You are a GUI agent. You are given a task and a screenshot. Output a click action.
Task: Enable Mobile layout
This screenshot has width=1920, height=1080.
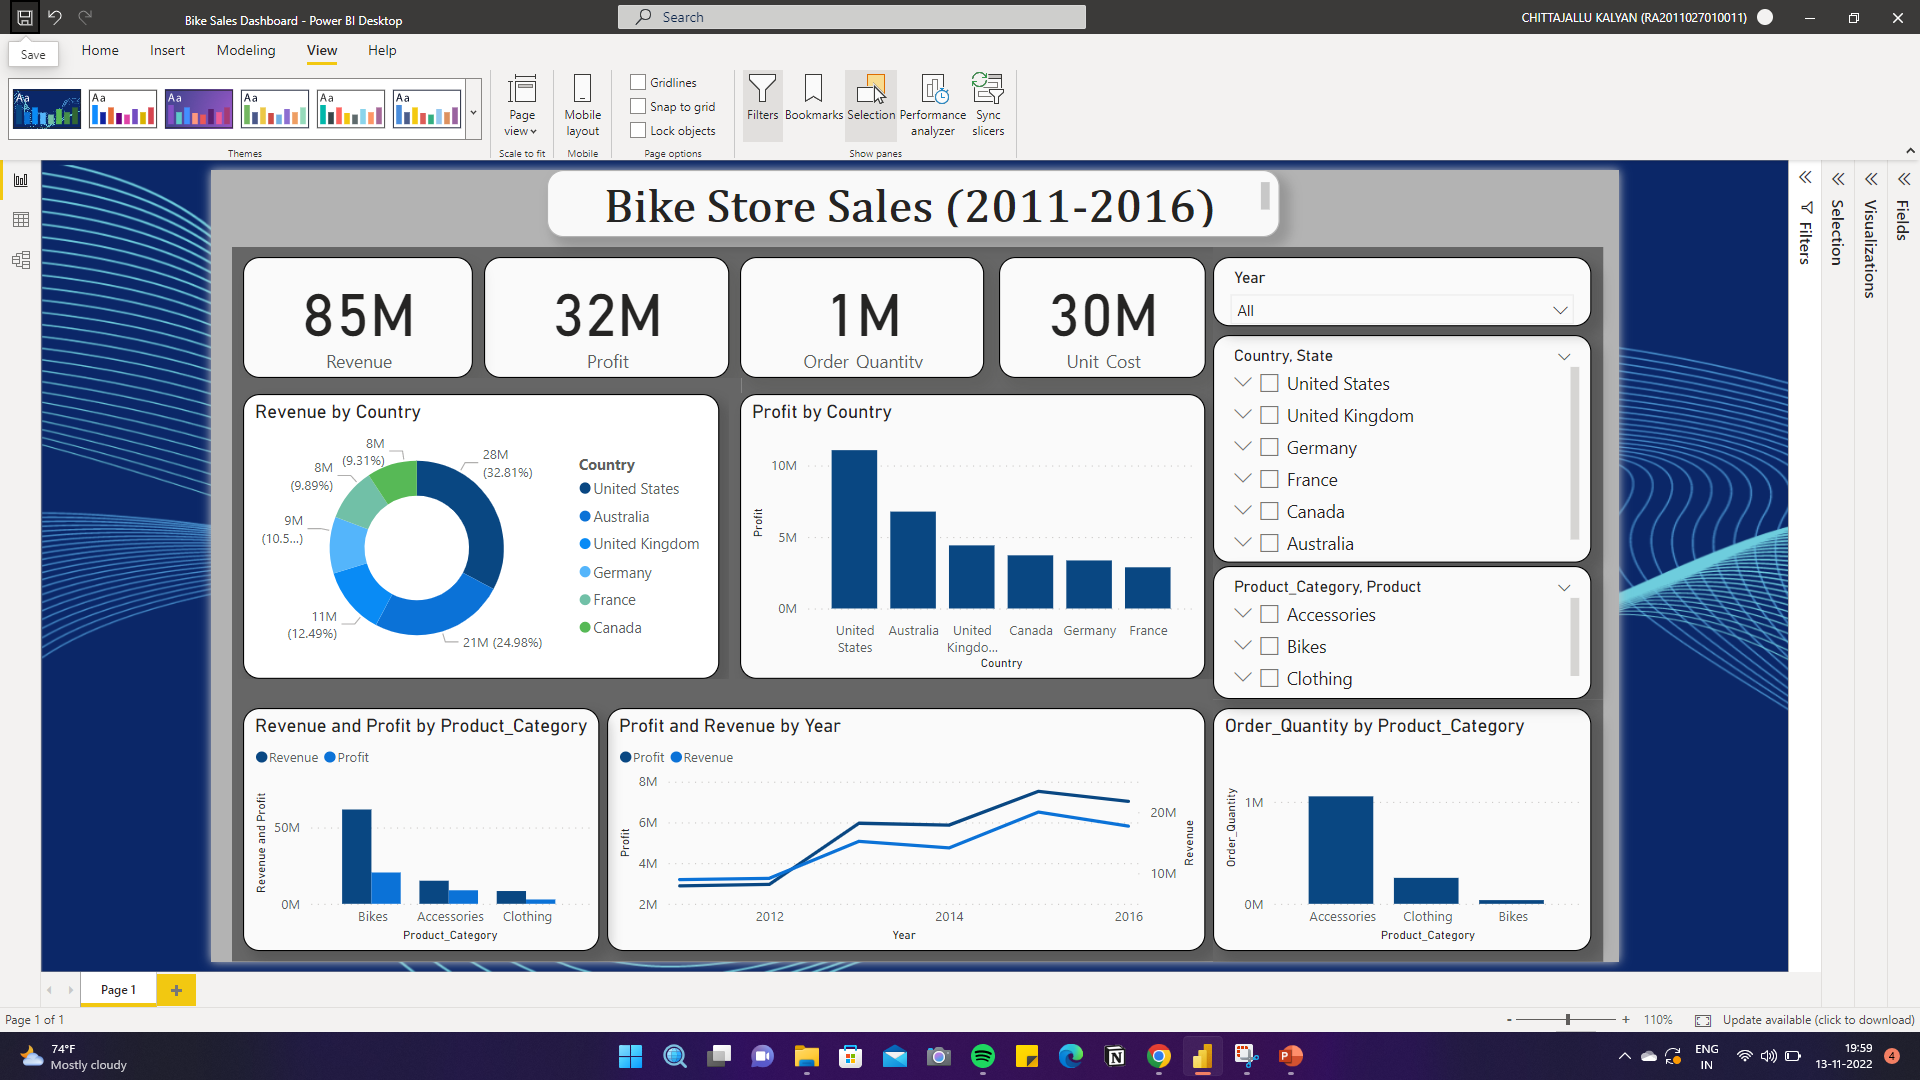tap(582, 104)
